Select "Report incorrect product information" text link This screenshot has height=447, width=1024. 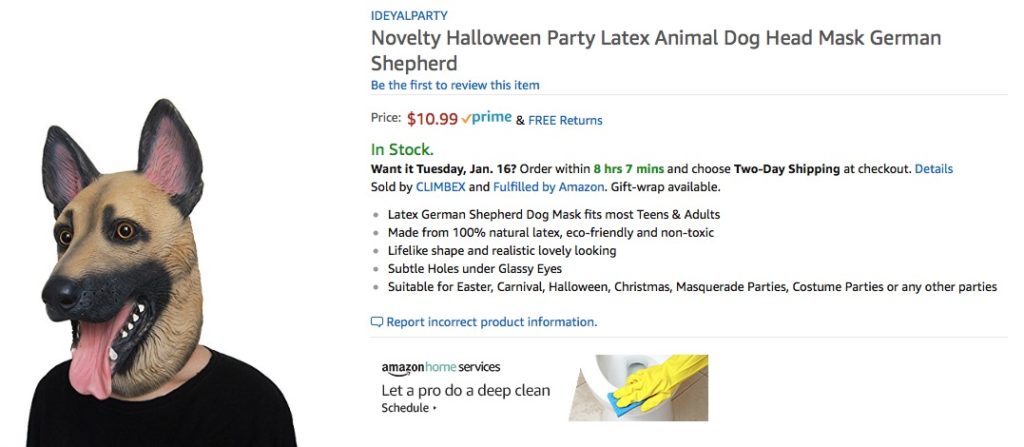click(491, 322)
